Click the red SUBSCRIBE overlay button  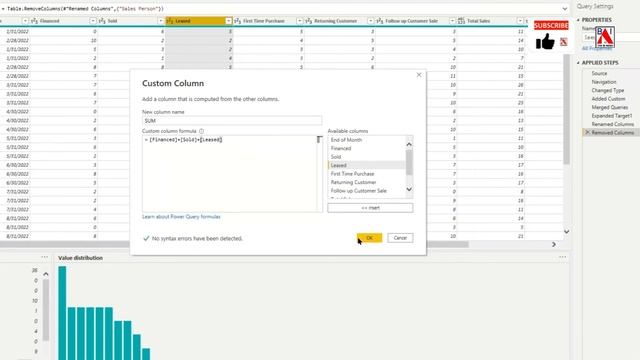click(x=551, y=25)
